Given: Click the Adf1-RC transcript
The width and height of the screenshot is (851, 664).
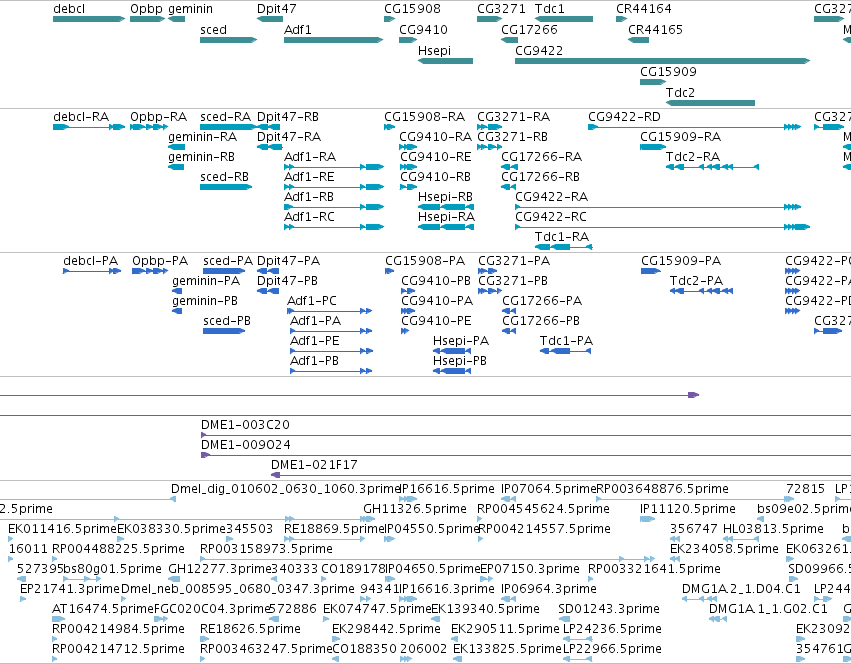Looking at the screenshot, I should click(x=334, y=227).
